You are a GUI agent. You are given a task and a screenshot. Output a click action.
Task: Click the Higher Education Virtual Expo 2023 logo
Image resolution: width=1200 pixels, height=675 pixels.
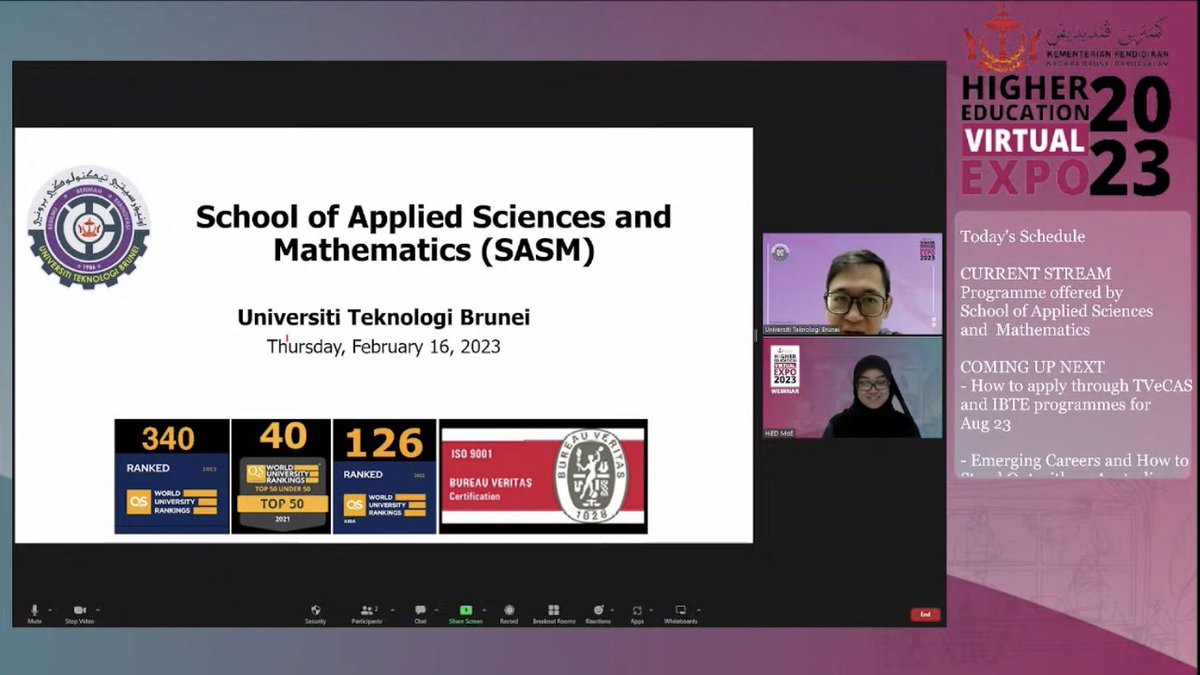(1066, 135)
